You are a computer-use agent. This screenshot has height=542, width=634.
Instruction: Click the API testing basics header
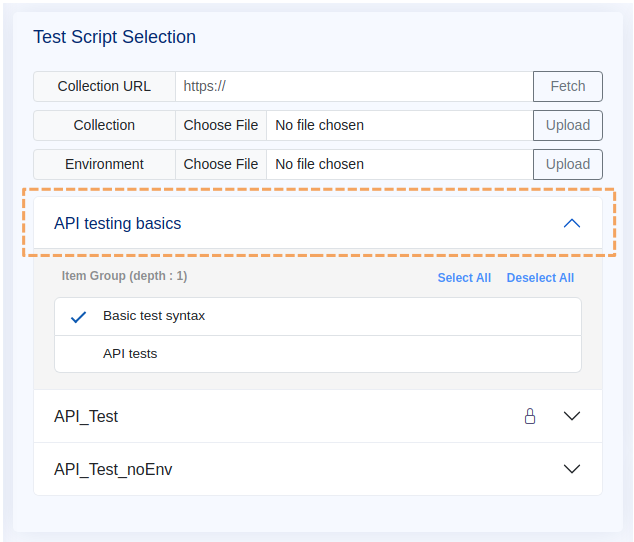point(318,223)
